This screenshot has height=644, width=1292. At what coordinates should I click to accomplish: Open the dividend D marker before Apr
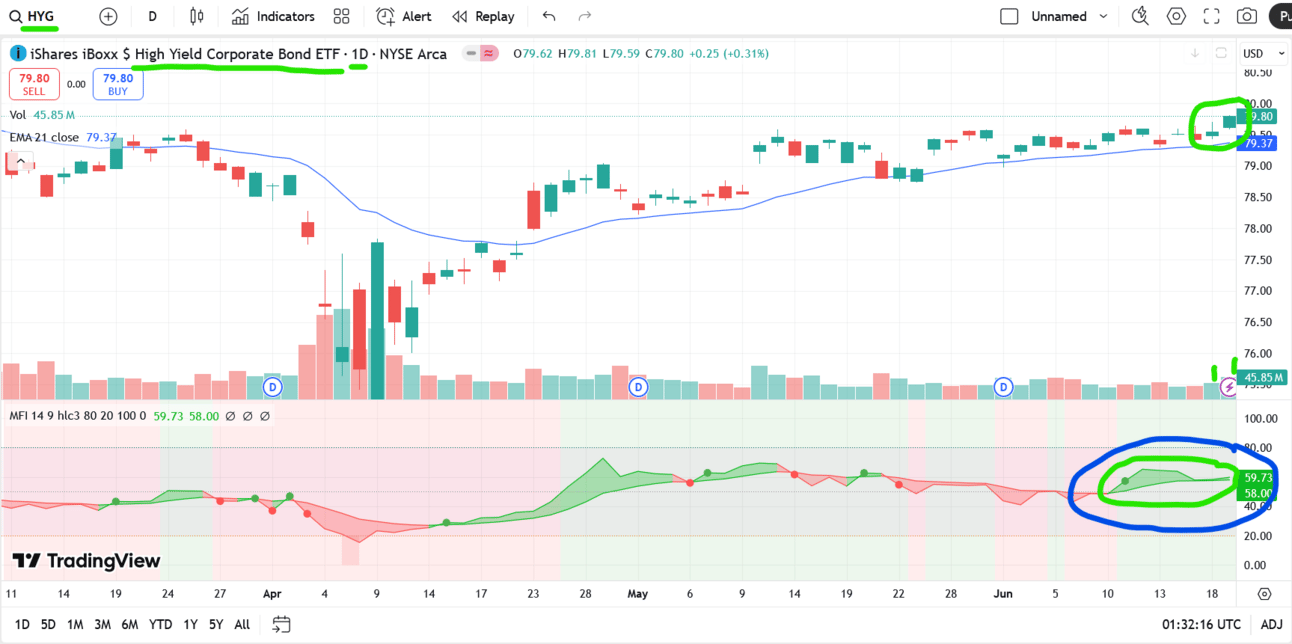(x=272, y=386)
